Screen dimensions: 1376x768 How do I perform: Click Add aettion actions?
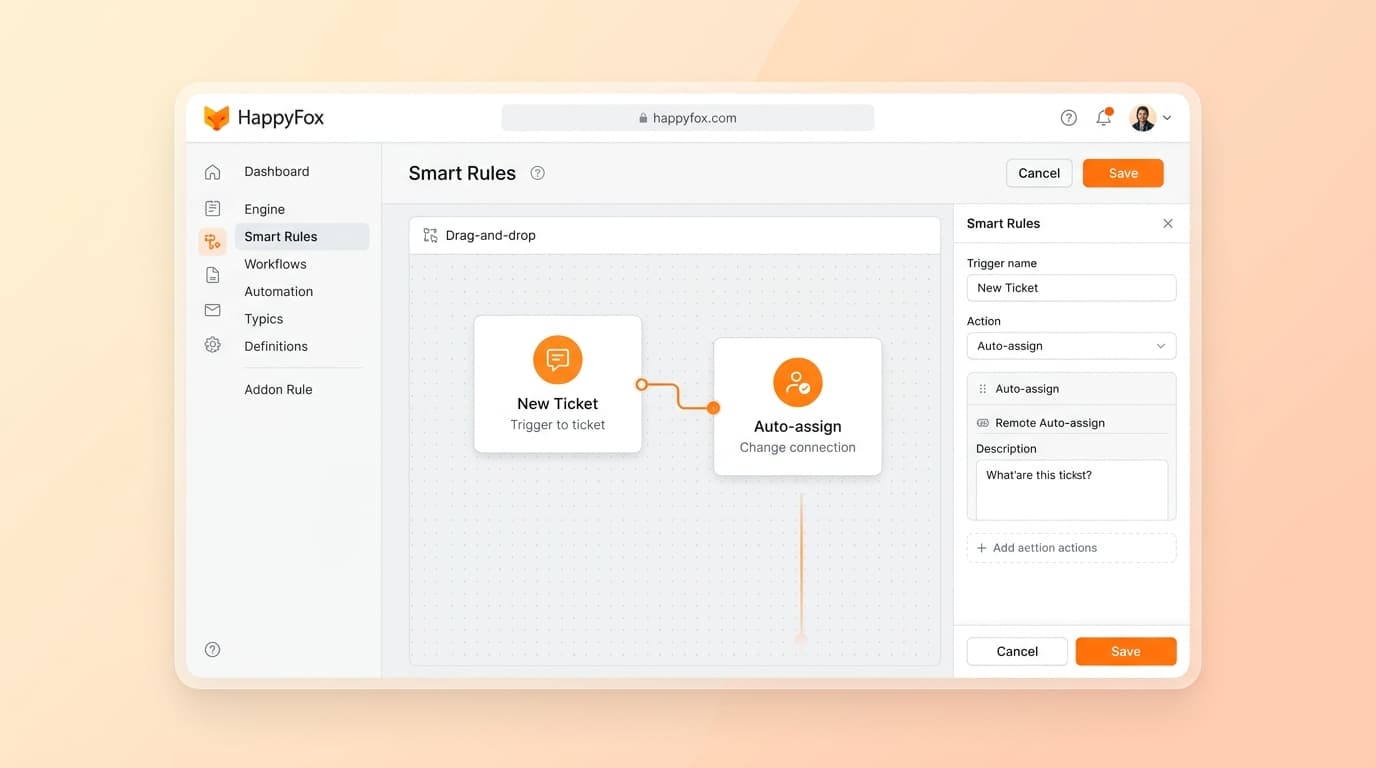(x=1071, y=548)
